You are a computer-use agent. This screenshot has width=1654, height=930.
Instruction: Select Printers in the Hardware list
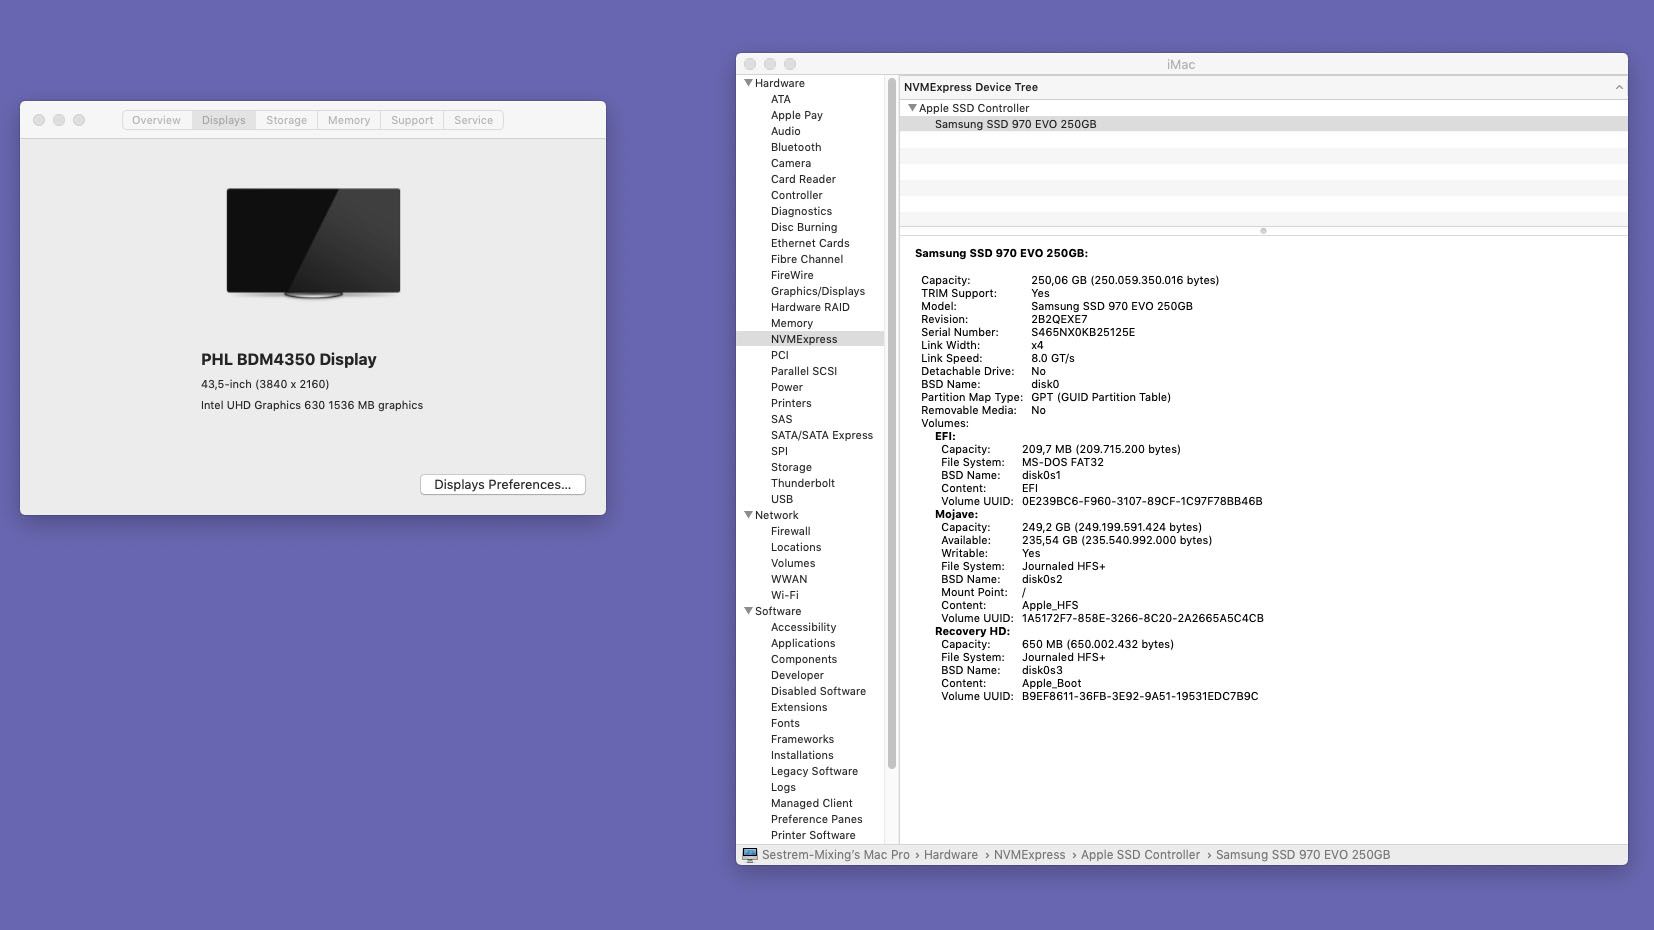pos(791,403)
